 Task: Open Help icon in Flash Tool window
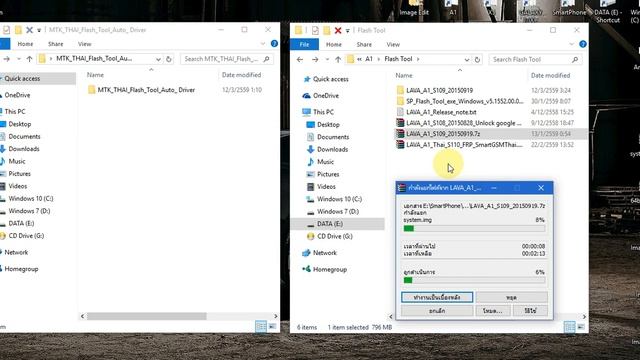583,44
